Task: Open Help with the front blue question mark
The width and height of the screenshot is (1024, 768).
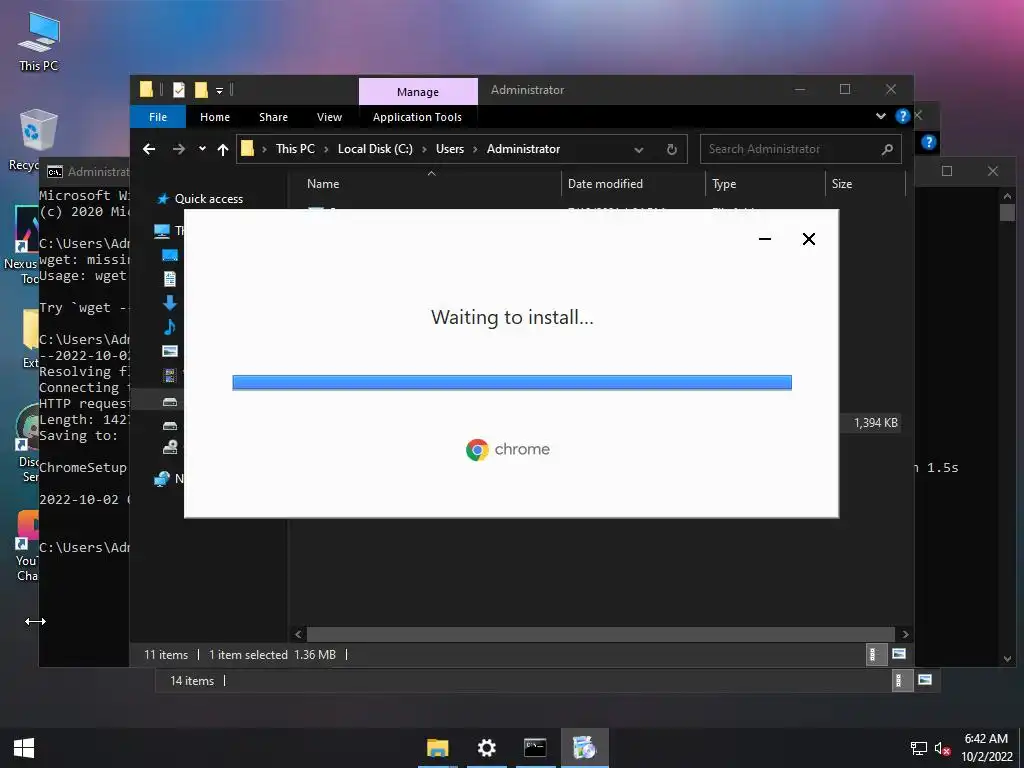Action: 902,116
